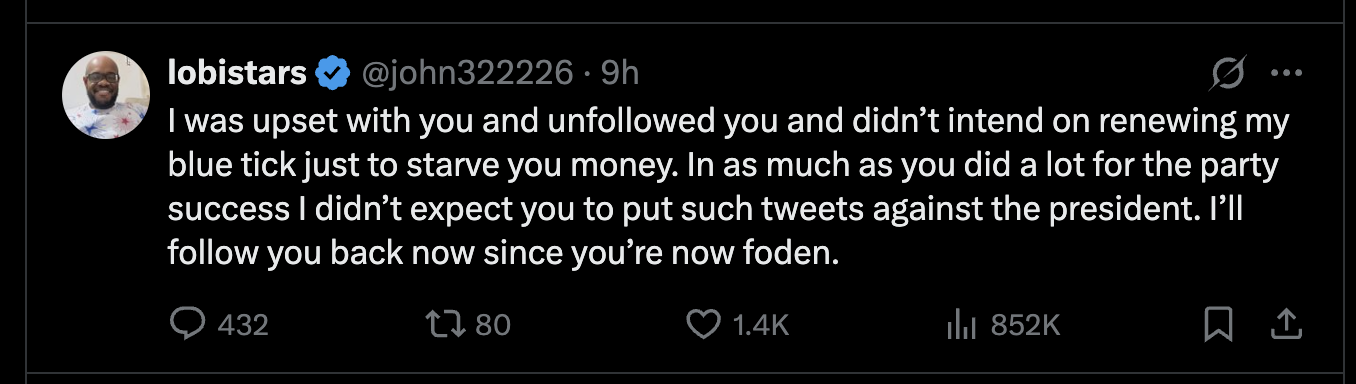Repost using the retweet arrows icon
The height and width of the screenshot is (384, 1356).
tap(440, 324)
